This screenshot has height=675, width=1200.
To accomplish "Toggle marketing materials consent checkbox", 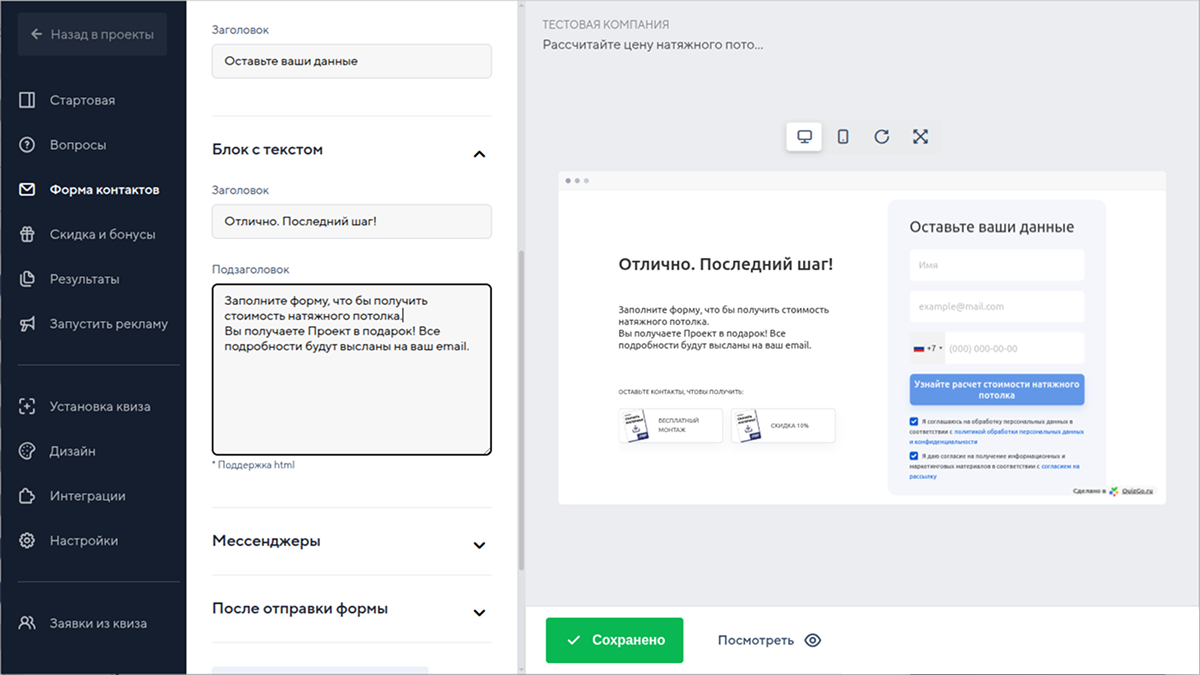I will point(914,456).
